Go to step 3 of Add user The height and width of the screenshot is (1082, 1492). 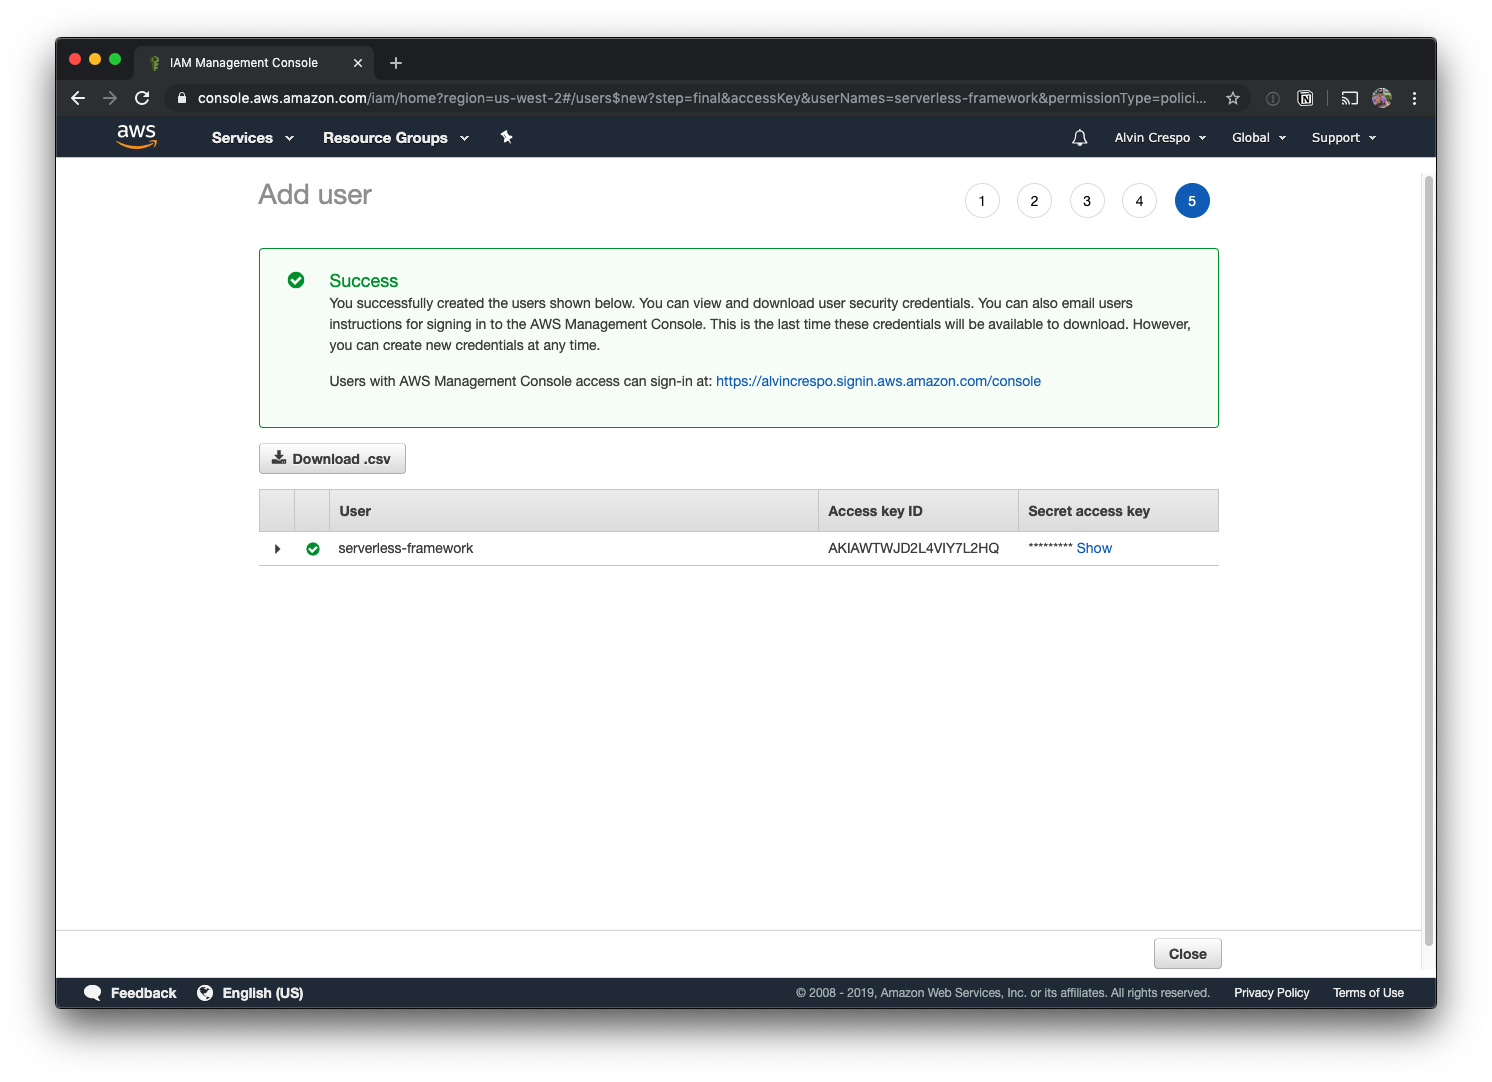[x=1087, y=201]
